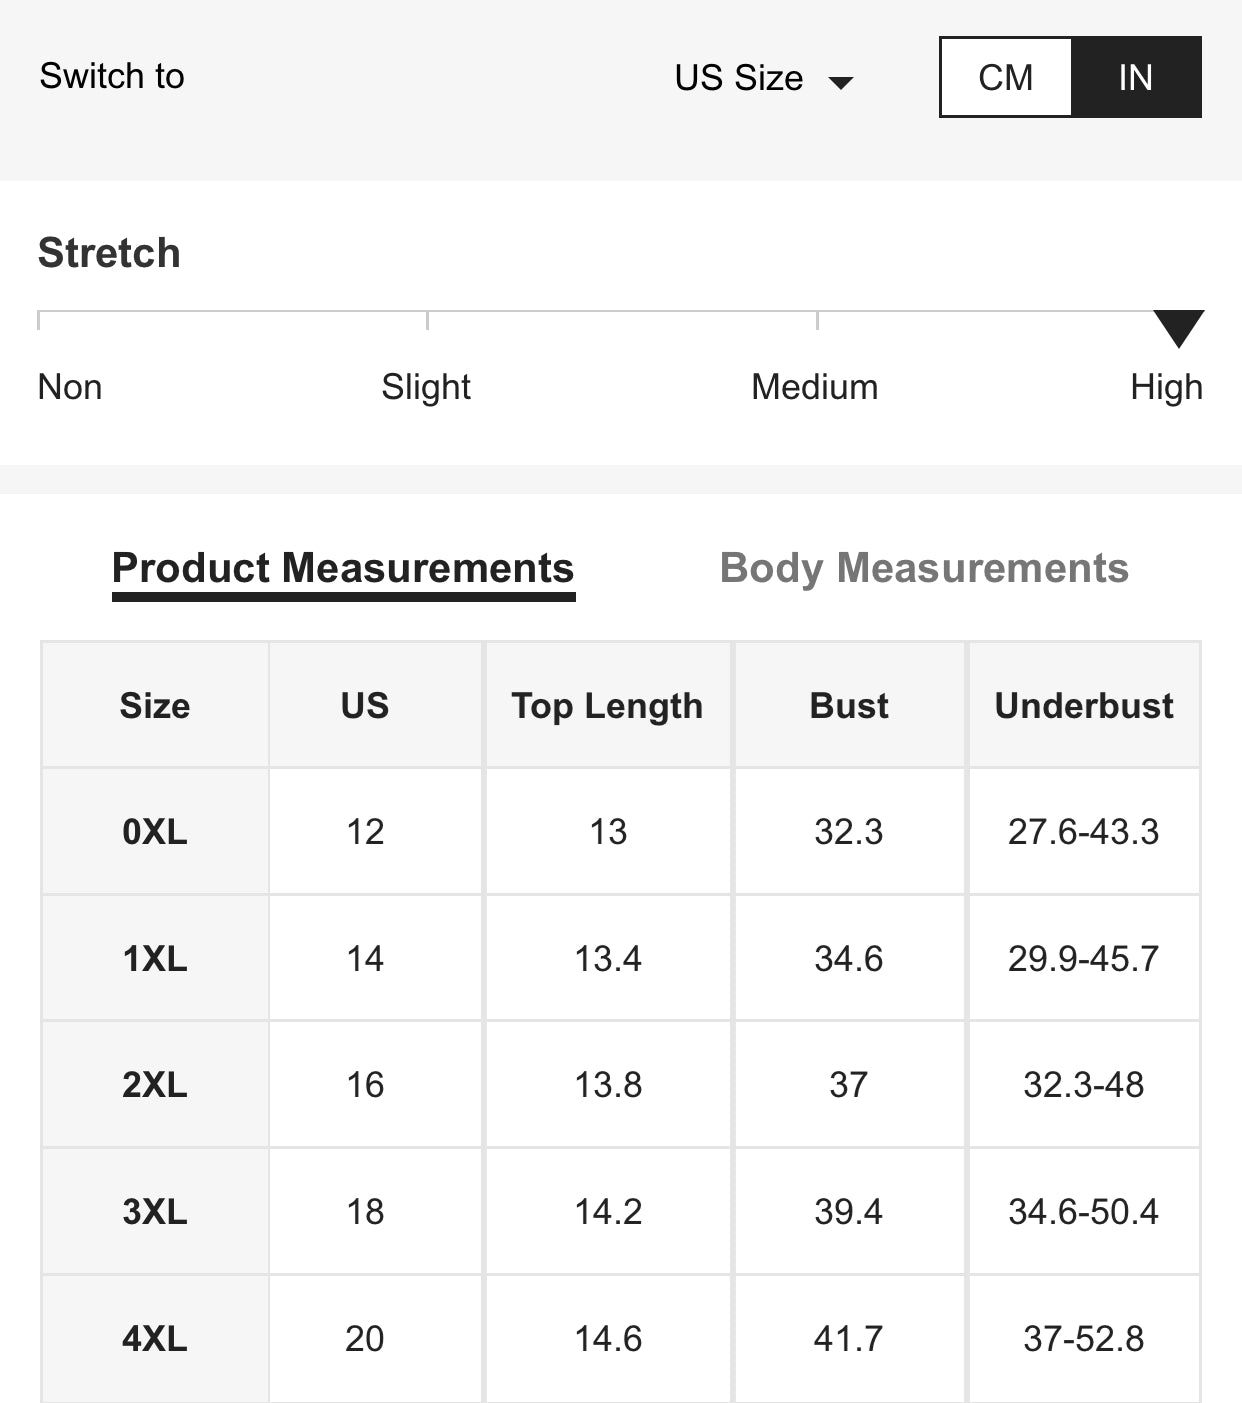Click the dropdown arrow beside US Size
Image resolution: width=1242 pixels, height=1403 pixels.
click(842, 82)
